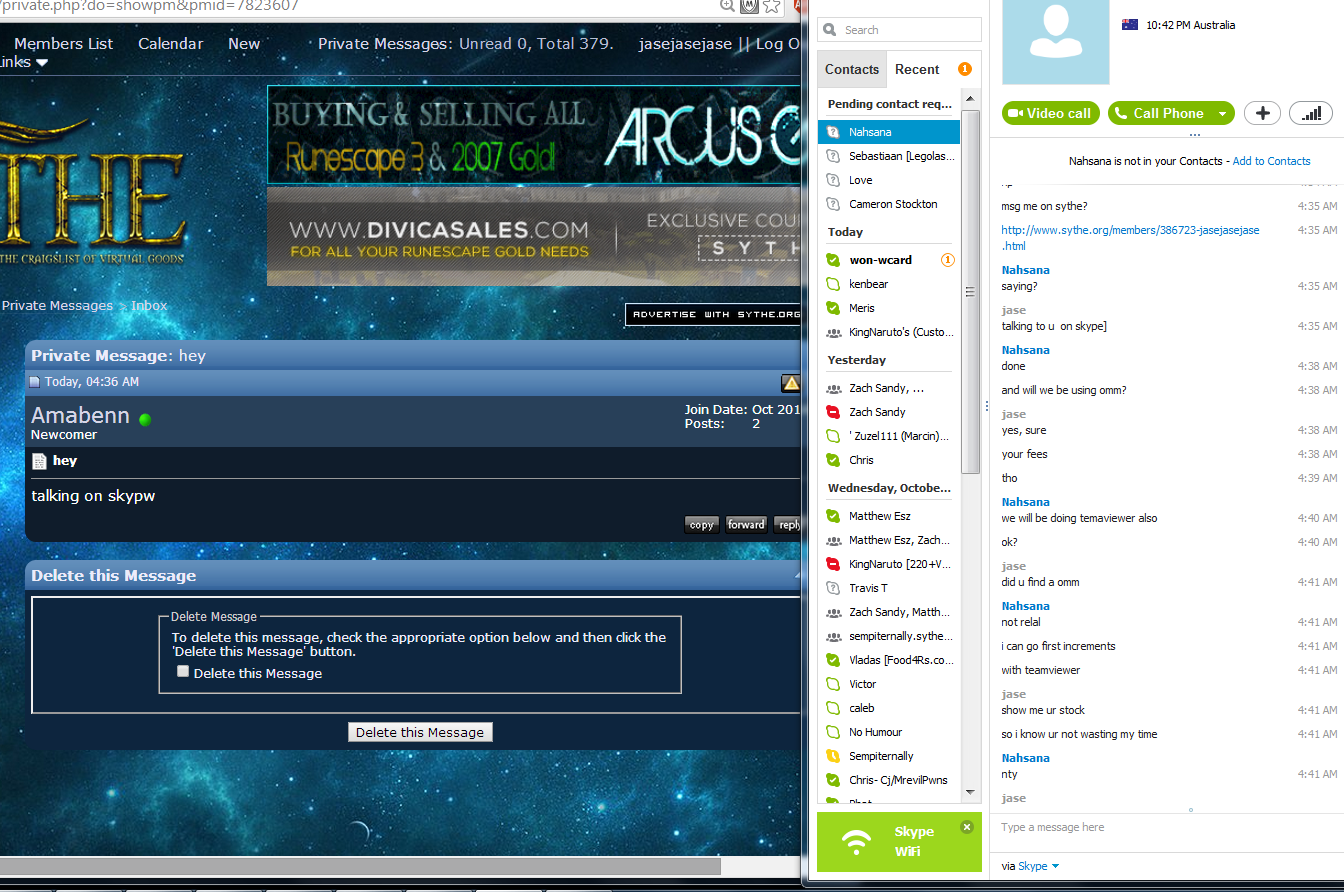Click the yellow away icon beside Sempiternally
The image size is (1344, 892).
pos(832,756)
